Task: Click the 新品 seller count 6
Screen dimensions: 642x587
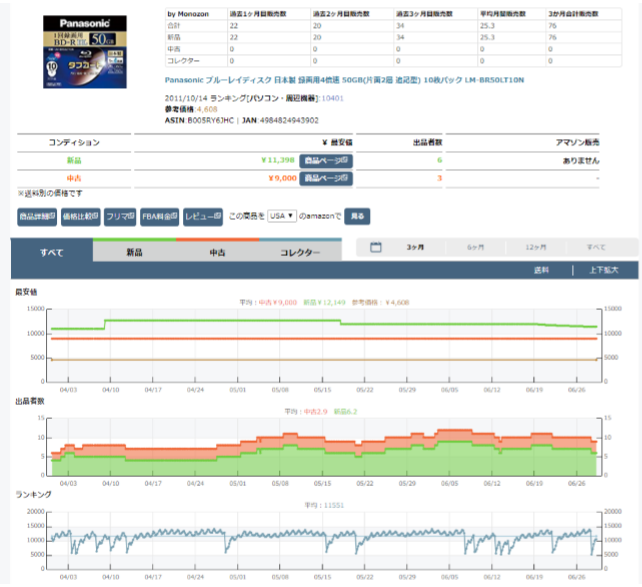Action: 439,160
